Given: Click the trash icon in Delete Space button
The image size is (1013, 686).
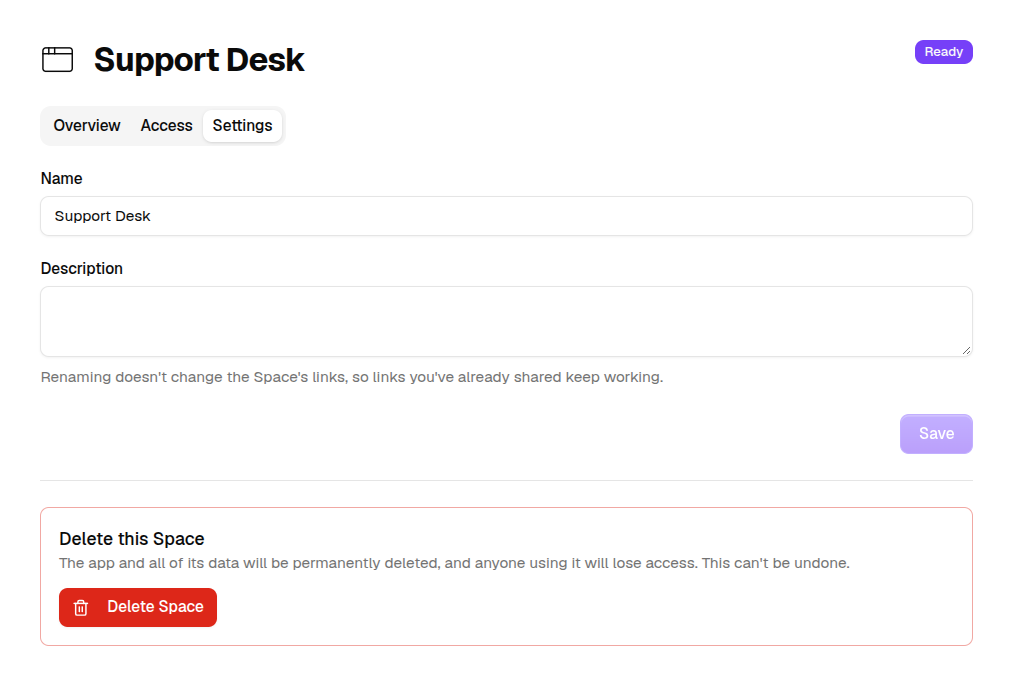Looking at the screenshot, I should click(x=81, y=607).
